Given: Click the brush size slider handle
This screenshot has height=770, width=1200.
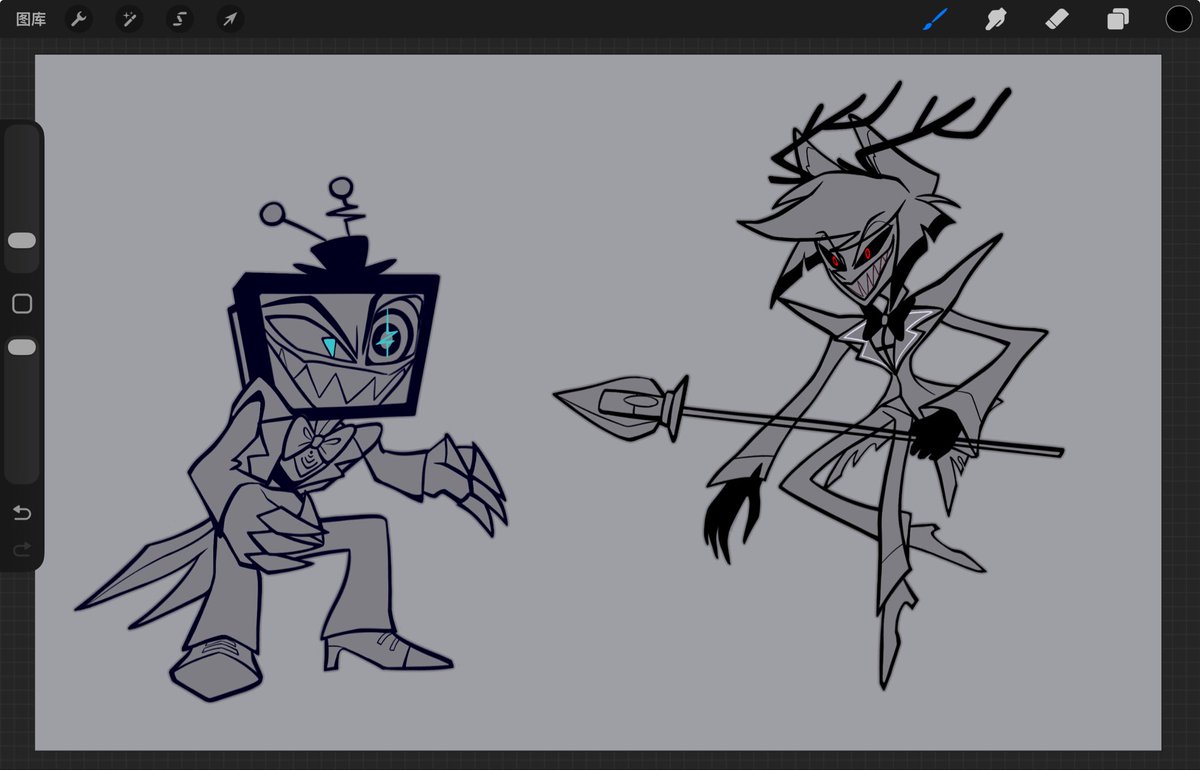Looking at the screenshot, I should [22, 241].
